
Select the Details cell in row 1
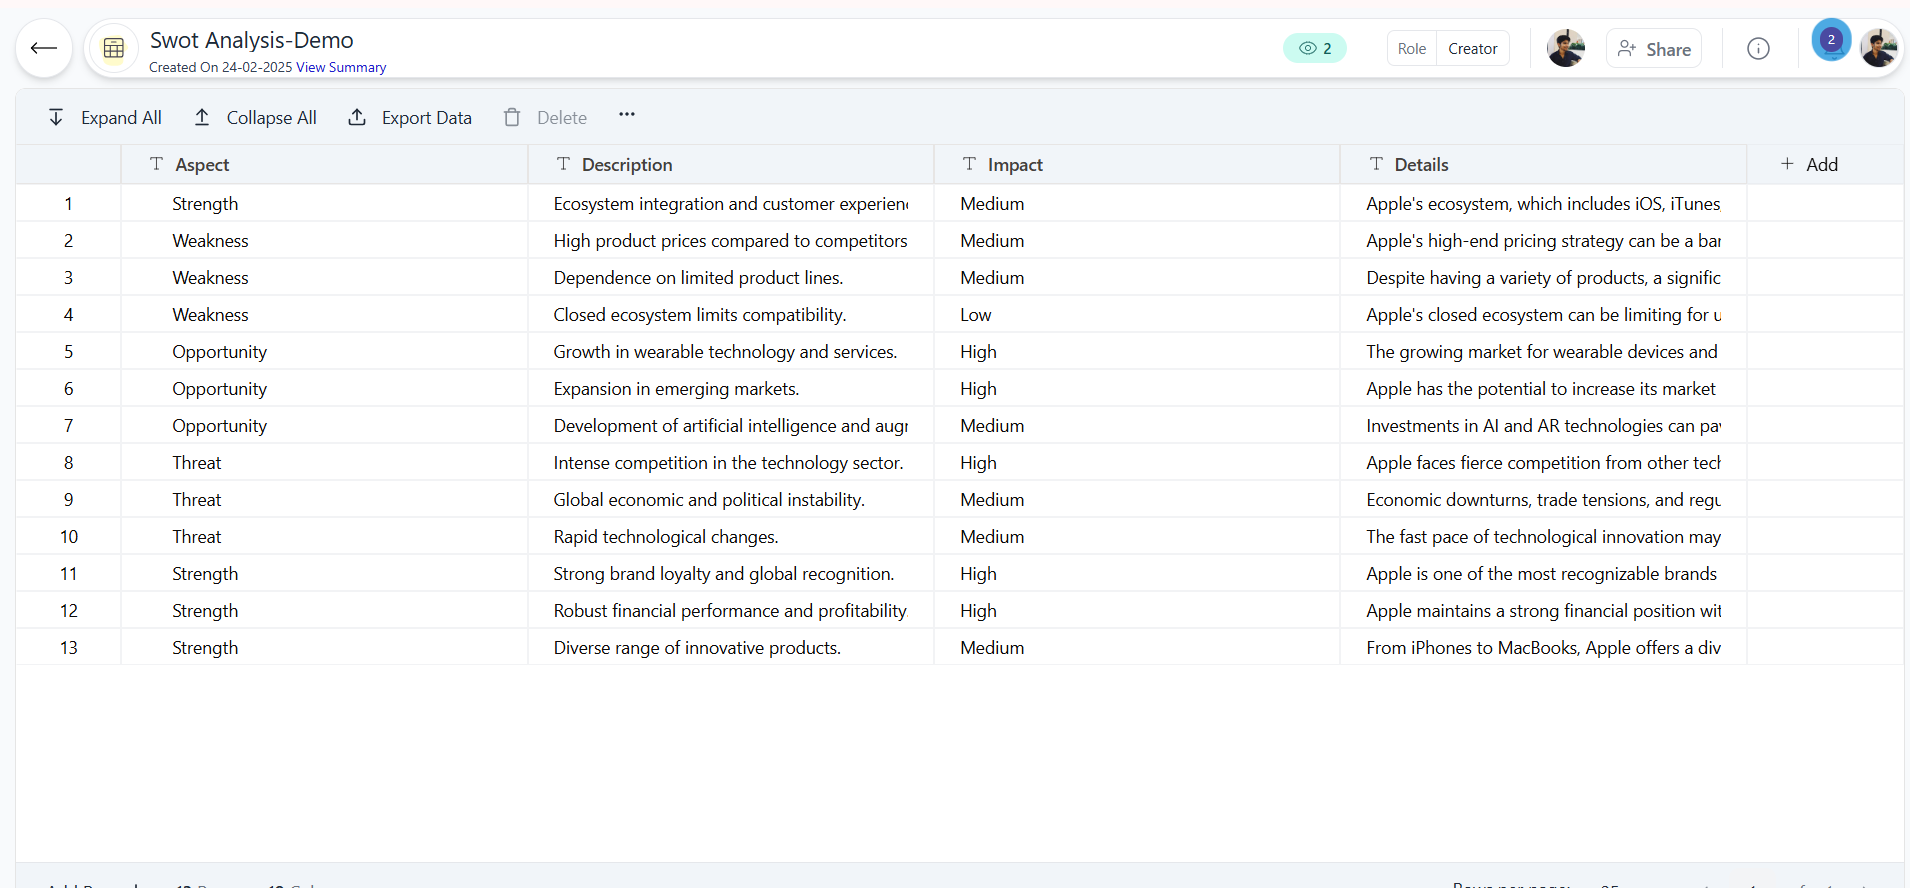click(1542, 204)
